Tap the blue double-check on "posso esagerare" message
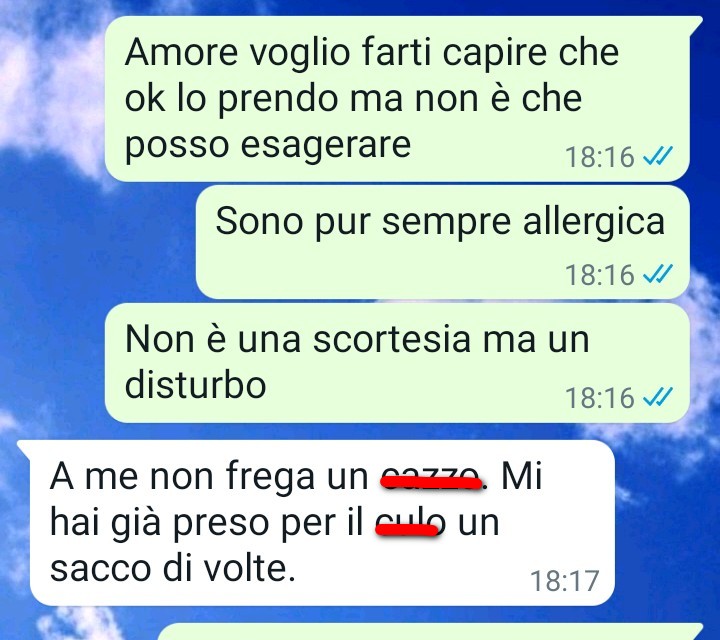The image size is (720, 640). coord(658,156)
